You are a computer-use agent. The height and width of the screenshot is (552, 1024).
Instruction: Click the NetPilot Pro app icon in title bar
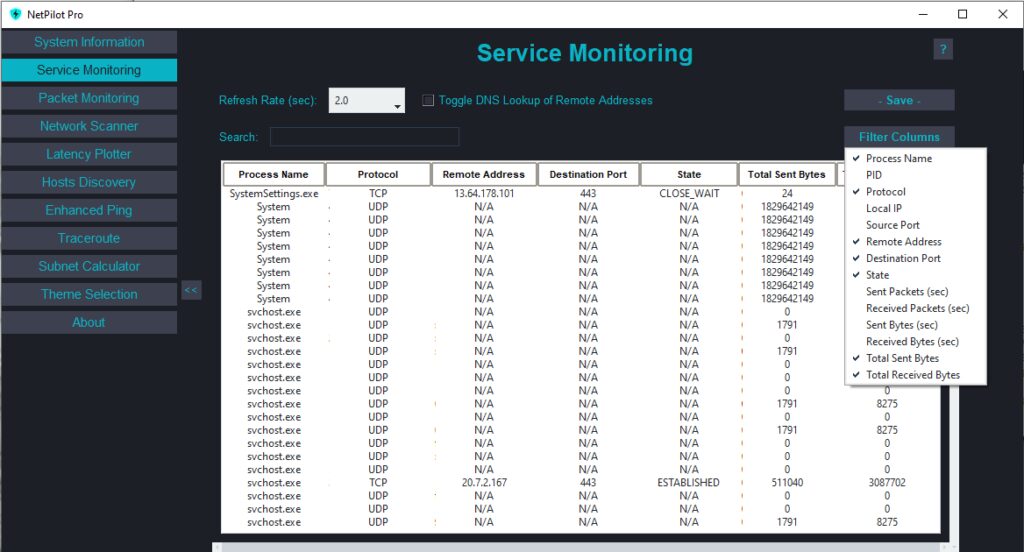coord(16,14)
